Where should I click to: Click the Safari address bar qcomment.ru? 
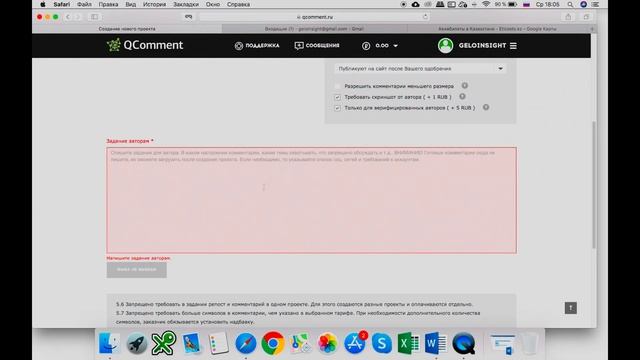[314, 17]
